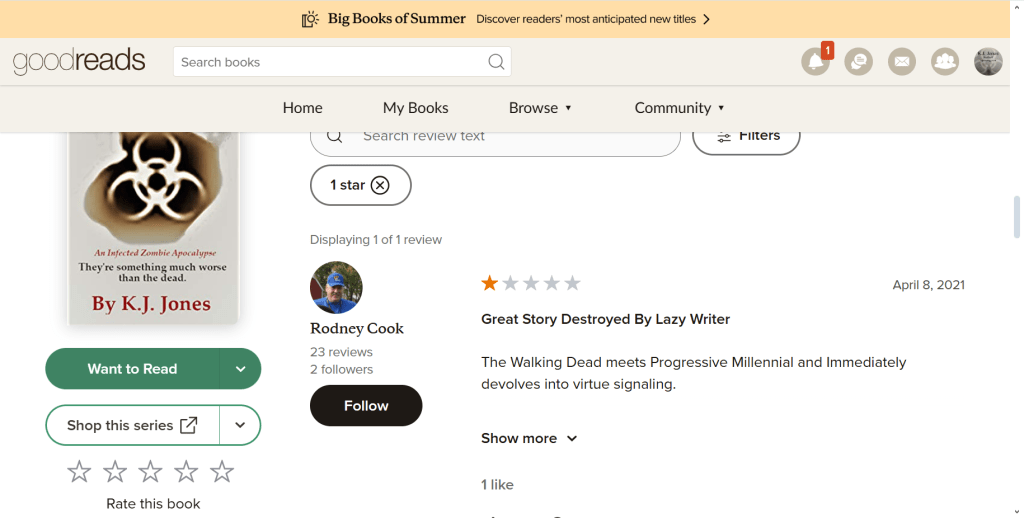The image size is (1024, 518).
Task: Expand the Shop this series dropdown arrow
Action: 240,425
